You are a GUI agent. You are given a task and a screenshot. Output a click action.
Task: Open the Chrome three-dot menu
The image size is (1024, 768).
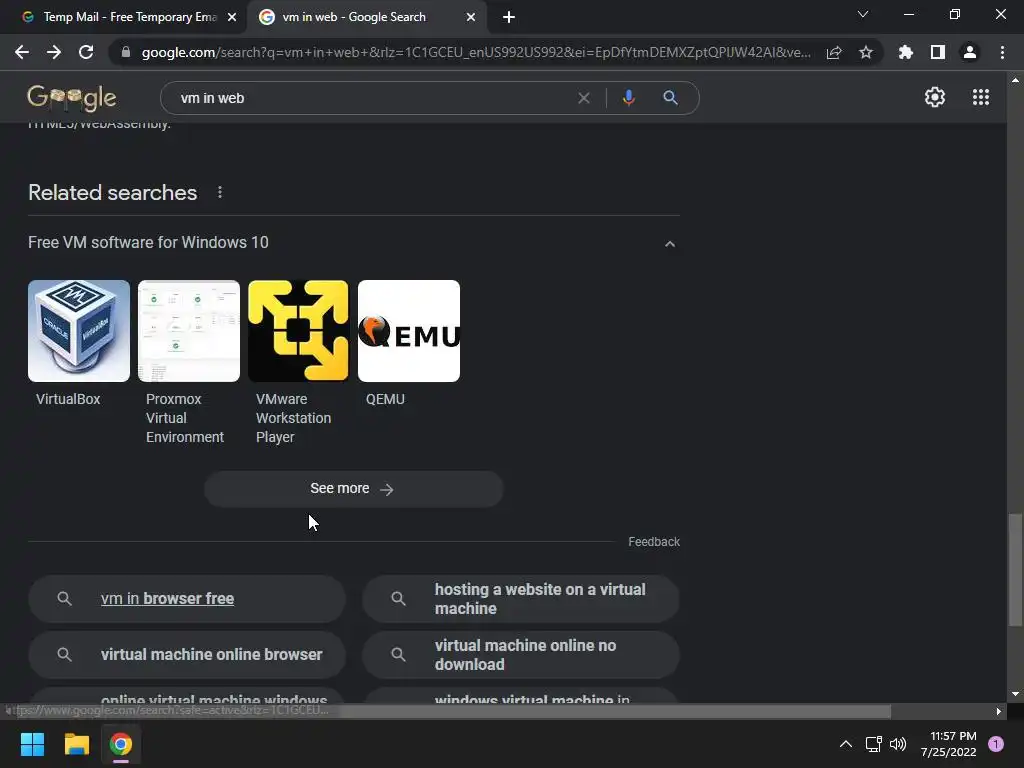[1002, 52]
